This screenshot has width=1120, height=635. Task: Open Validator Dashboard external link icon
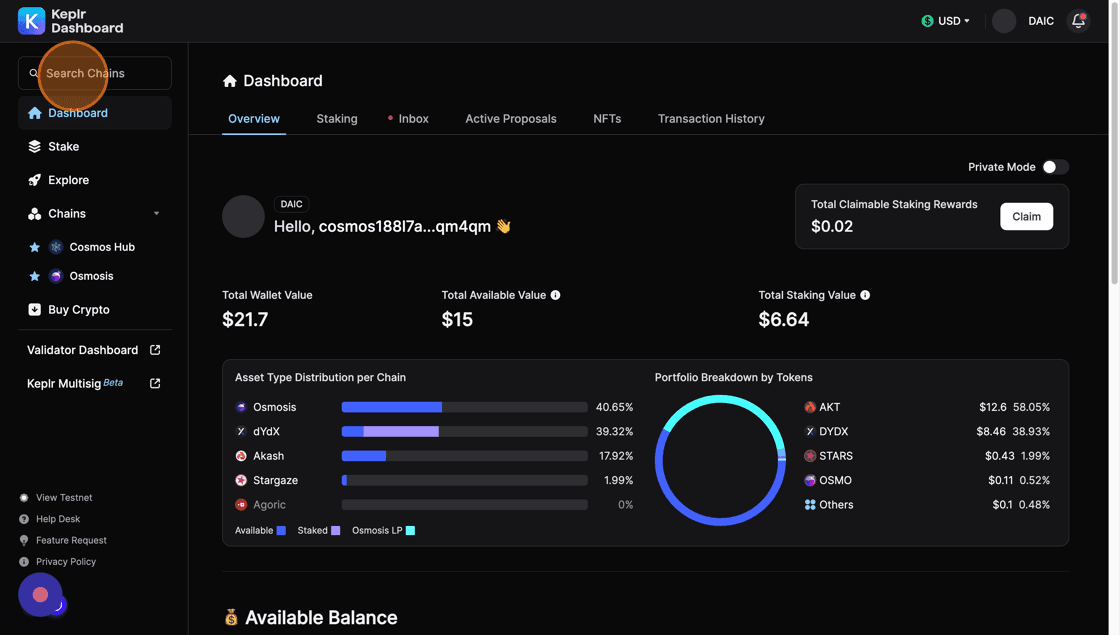point(155,350)
